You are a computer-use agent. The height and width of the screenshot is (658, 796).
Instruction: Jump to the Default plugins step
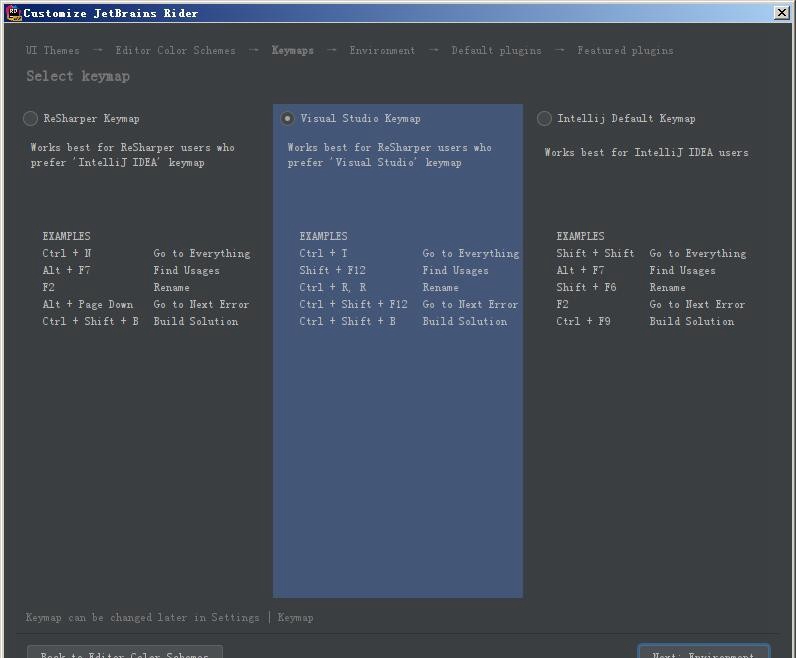click(x=496, y=50)
